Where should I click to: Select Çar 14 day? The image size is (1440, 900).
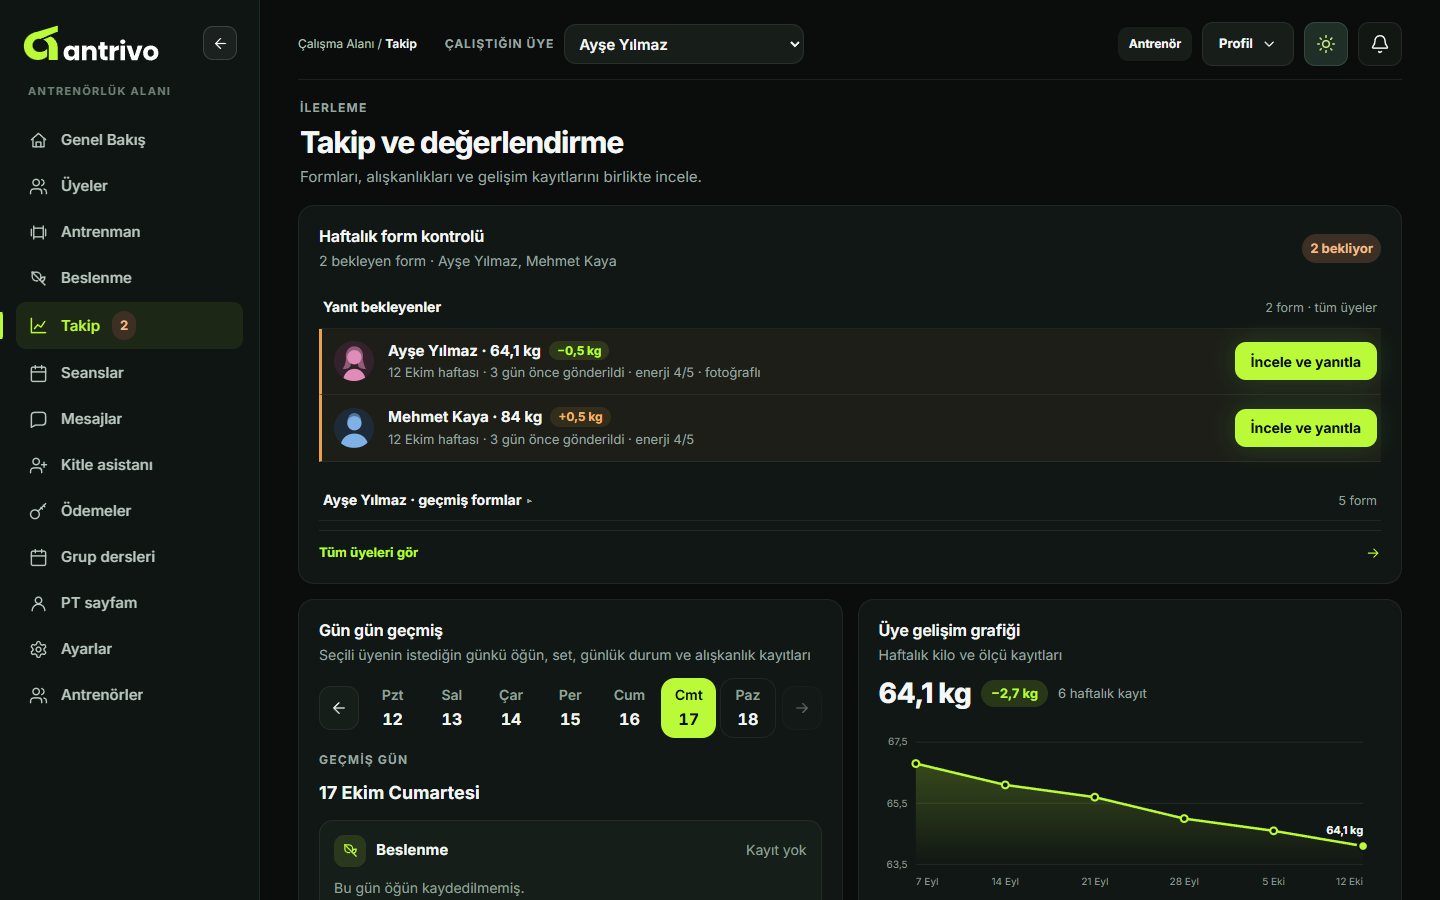click(x=511, y=708)
